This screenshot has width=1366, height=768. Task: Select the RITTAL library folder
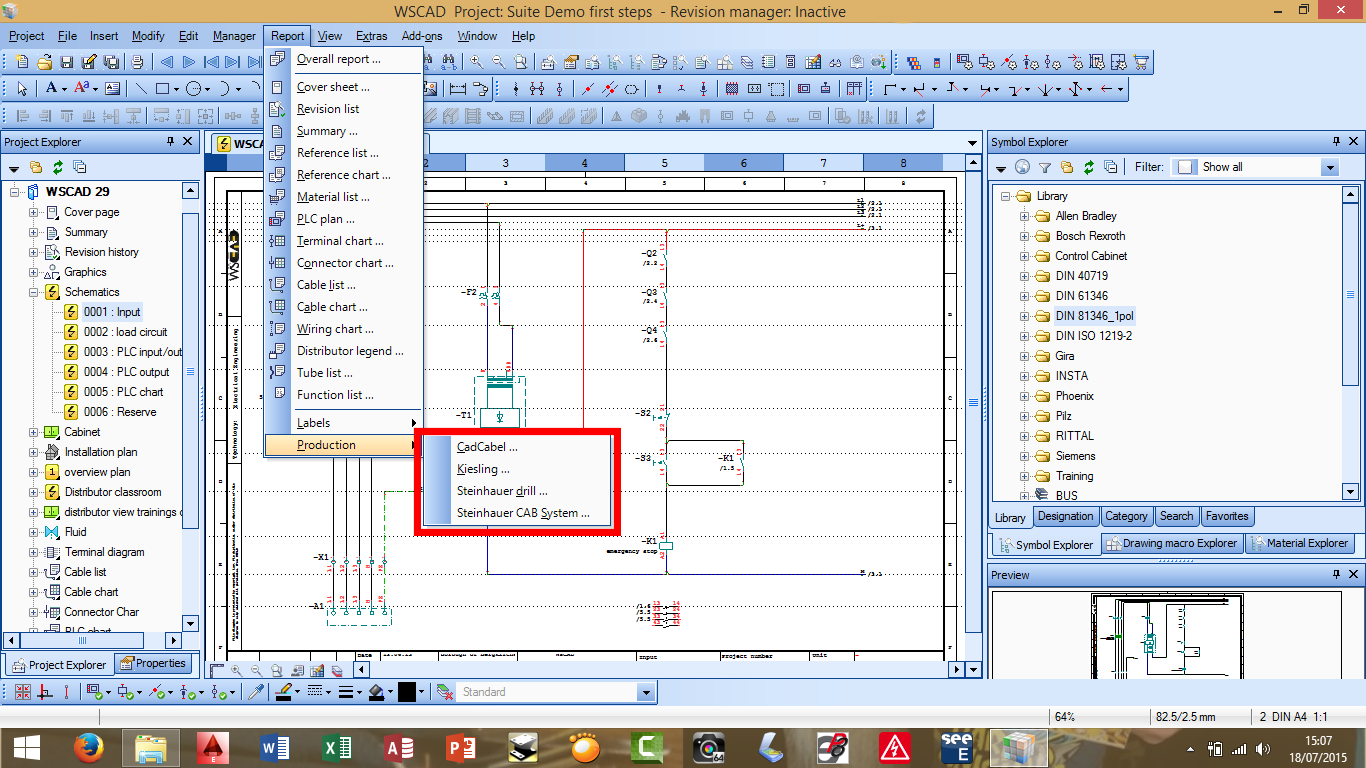pyautogui.click(x=1074, y=436)
